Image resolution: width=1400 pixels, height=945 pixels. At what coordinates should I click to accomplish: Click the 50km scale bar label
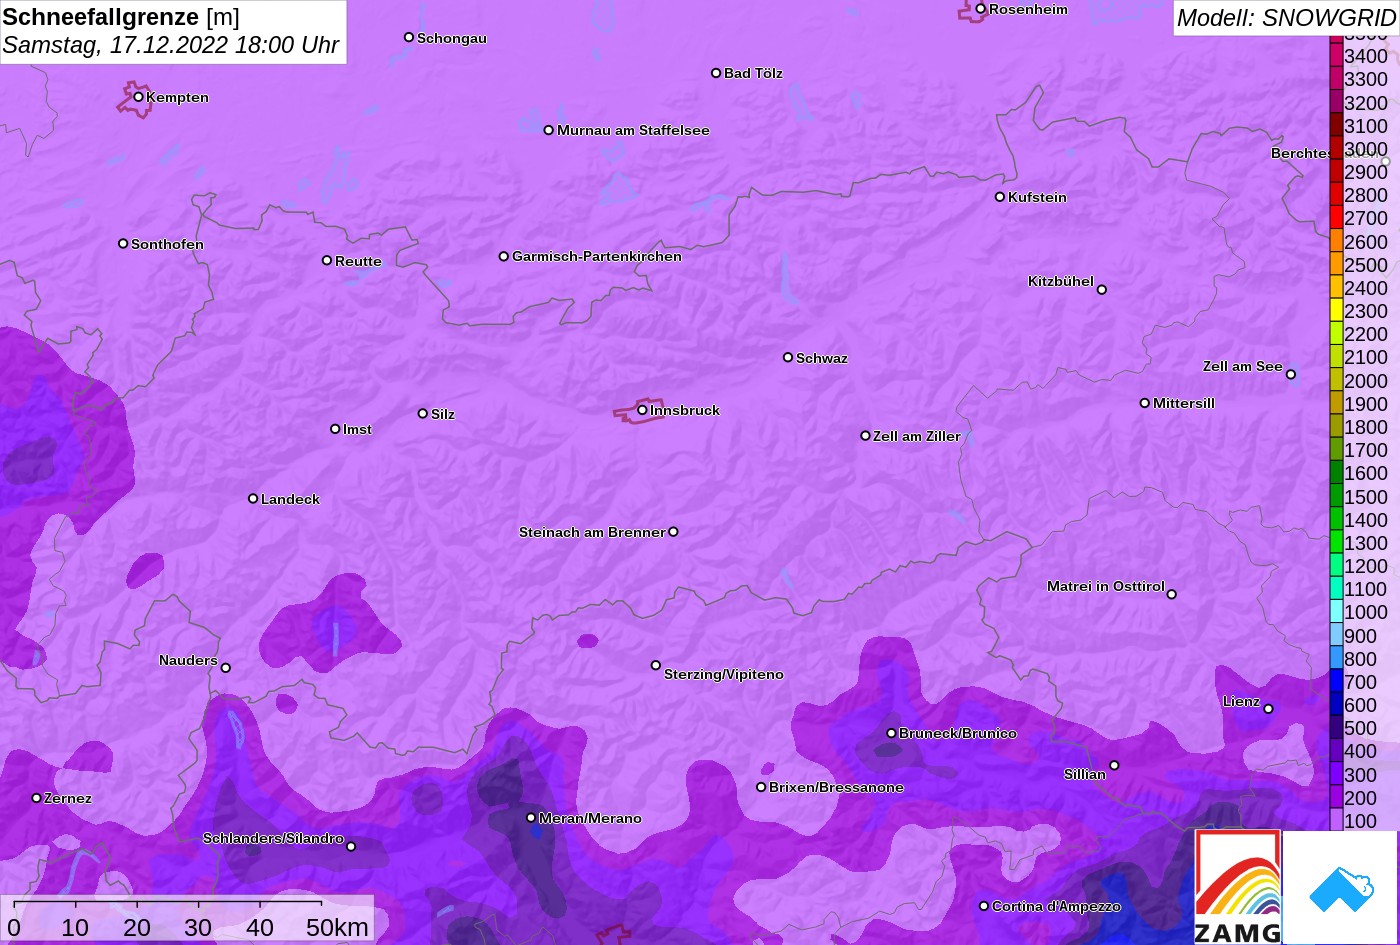point(337,927)
